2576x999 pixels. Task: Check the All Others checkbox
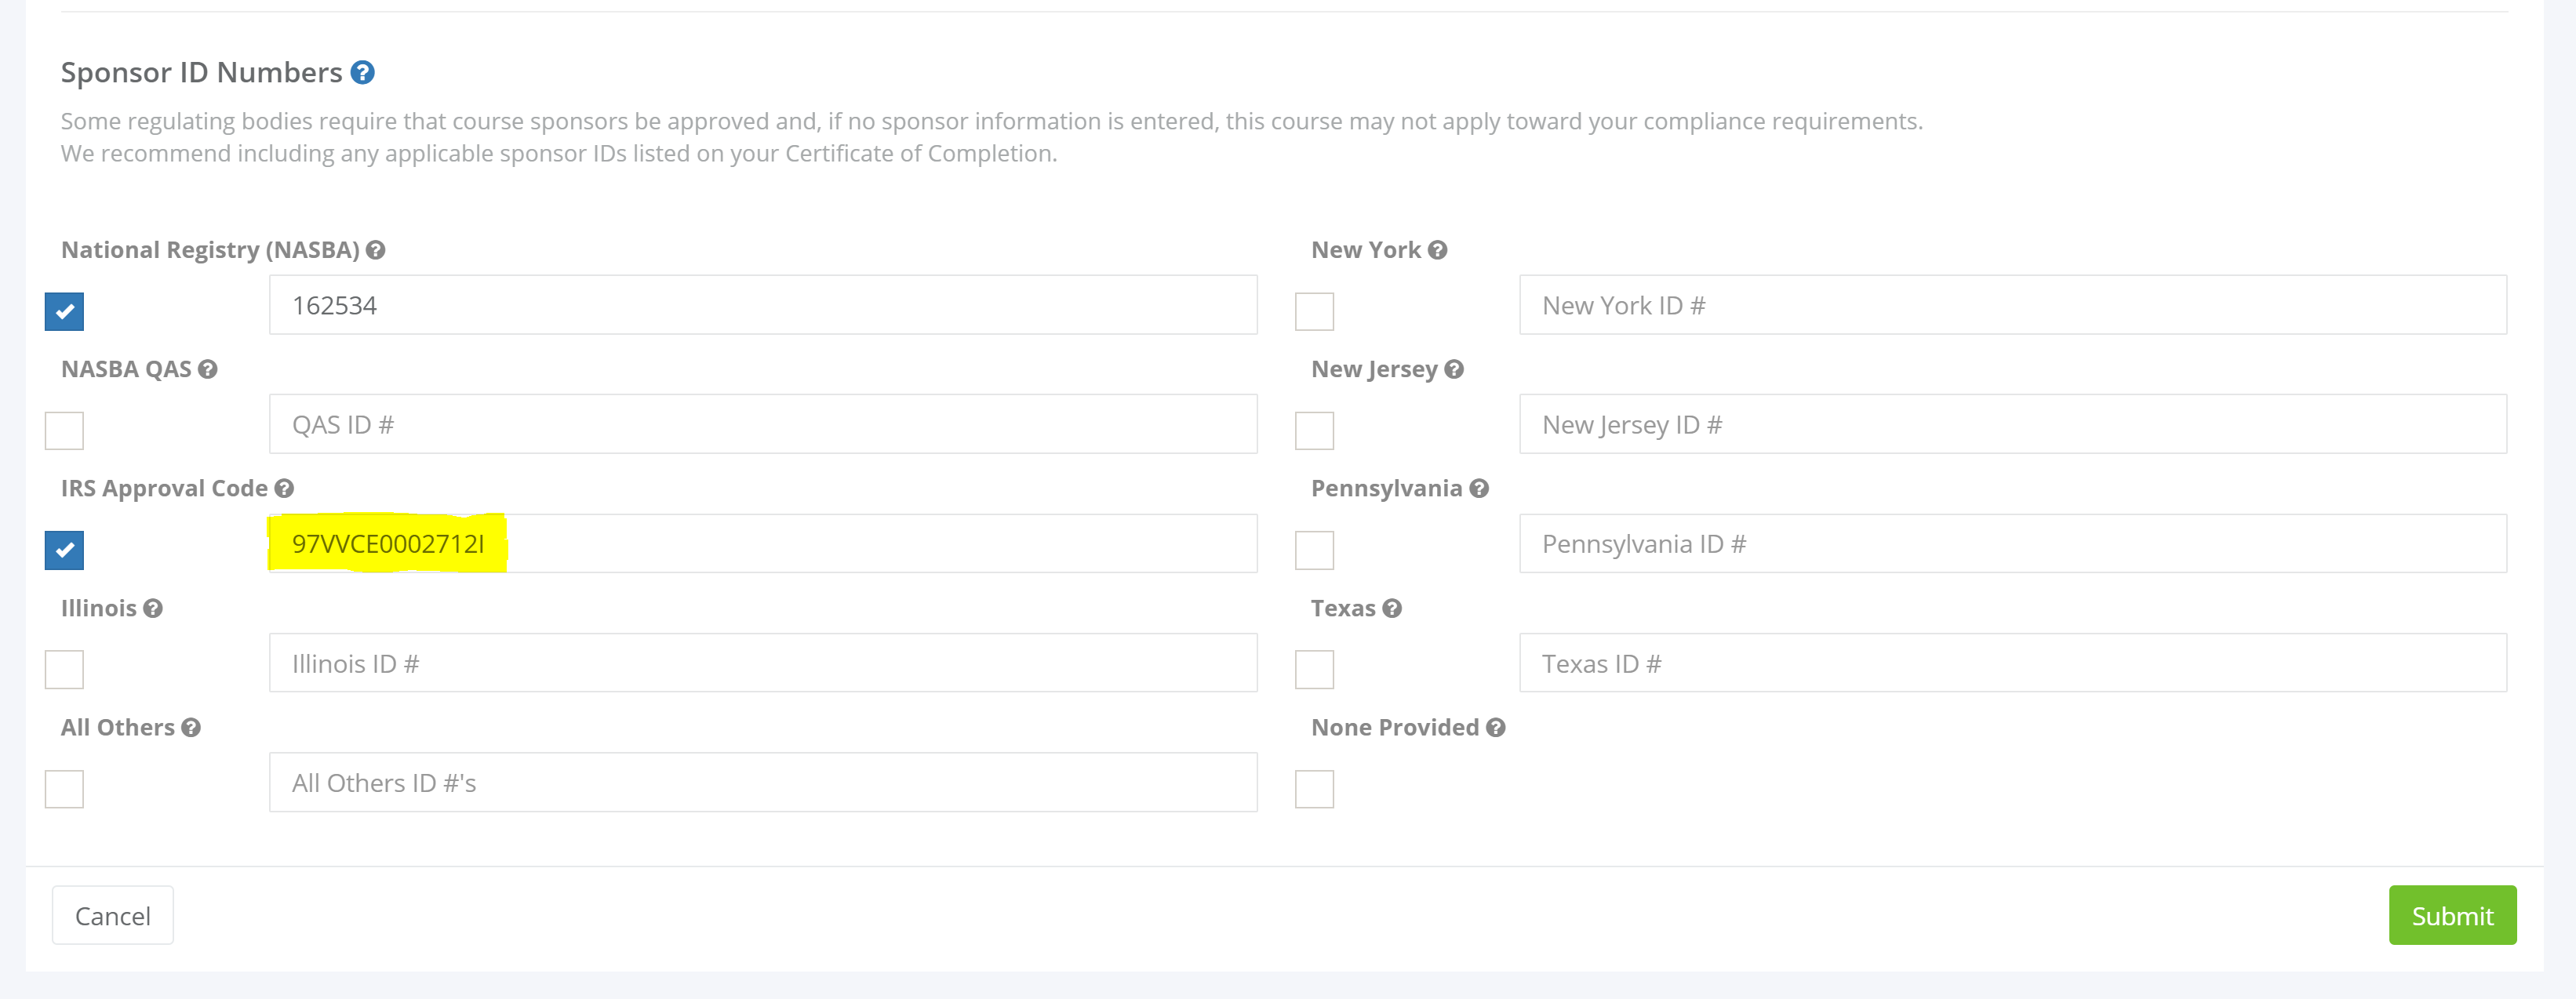64,789
